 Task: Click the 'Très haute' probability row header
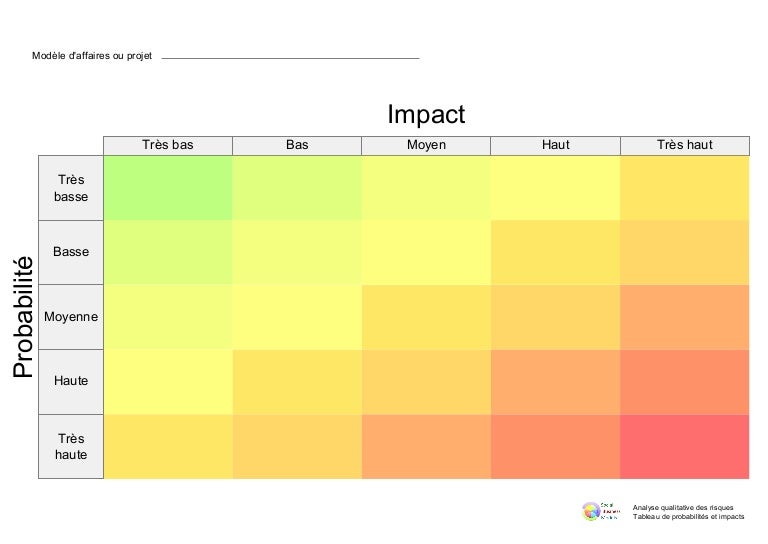tap(71, 446)
